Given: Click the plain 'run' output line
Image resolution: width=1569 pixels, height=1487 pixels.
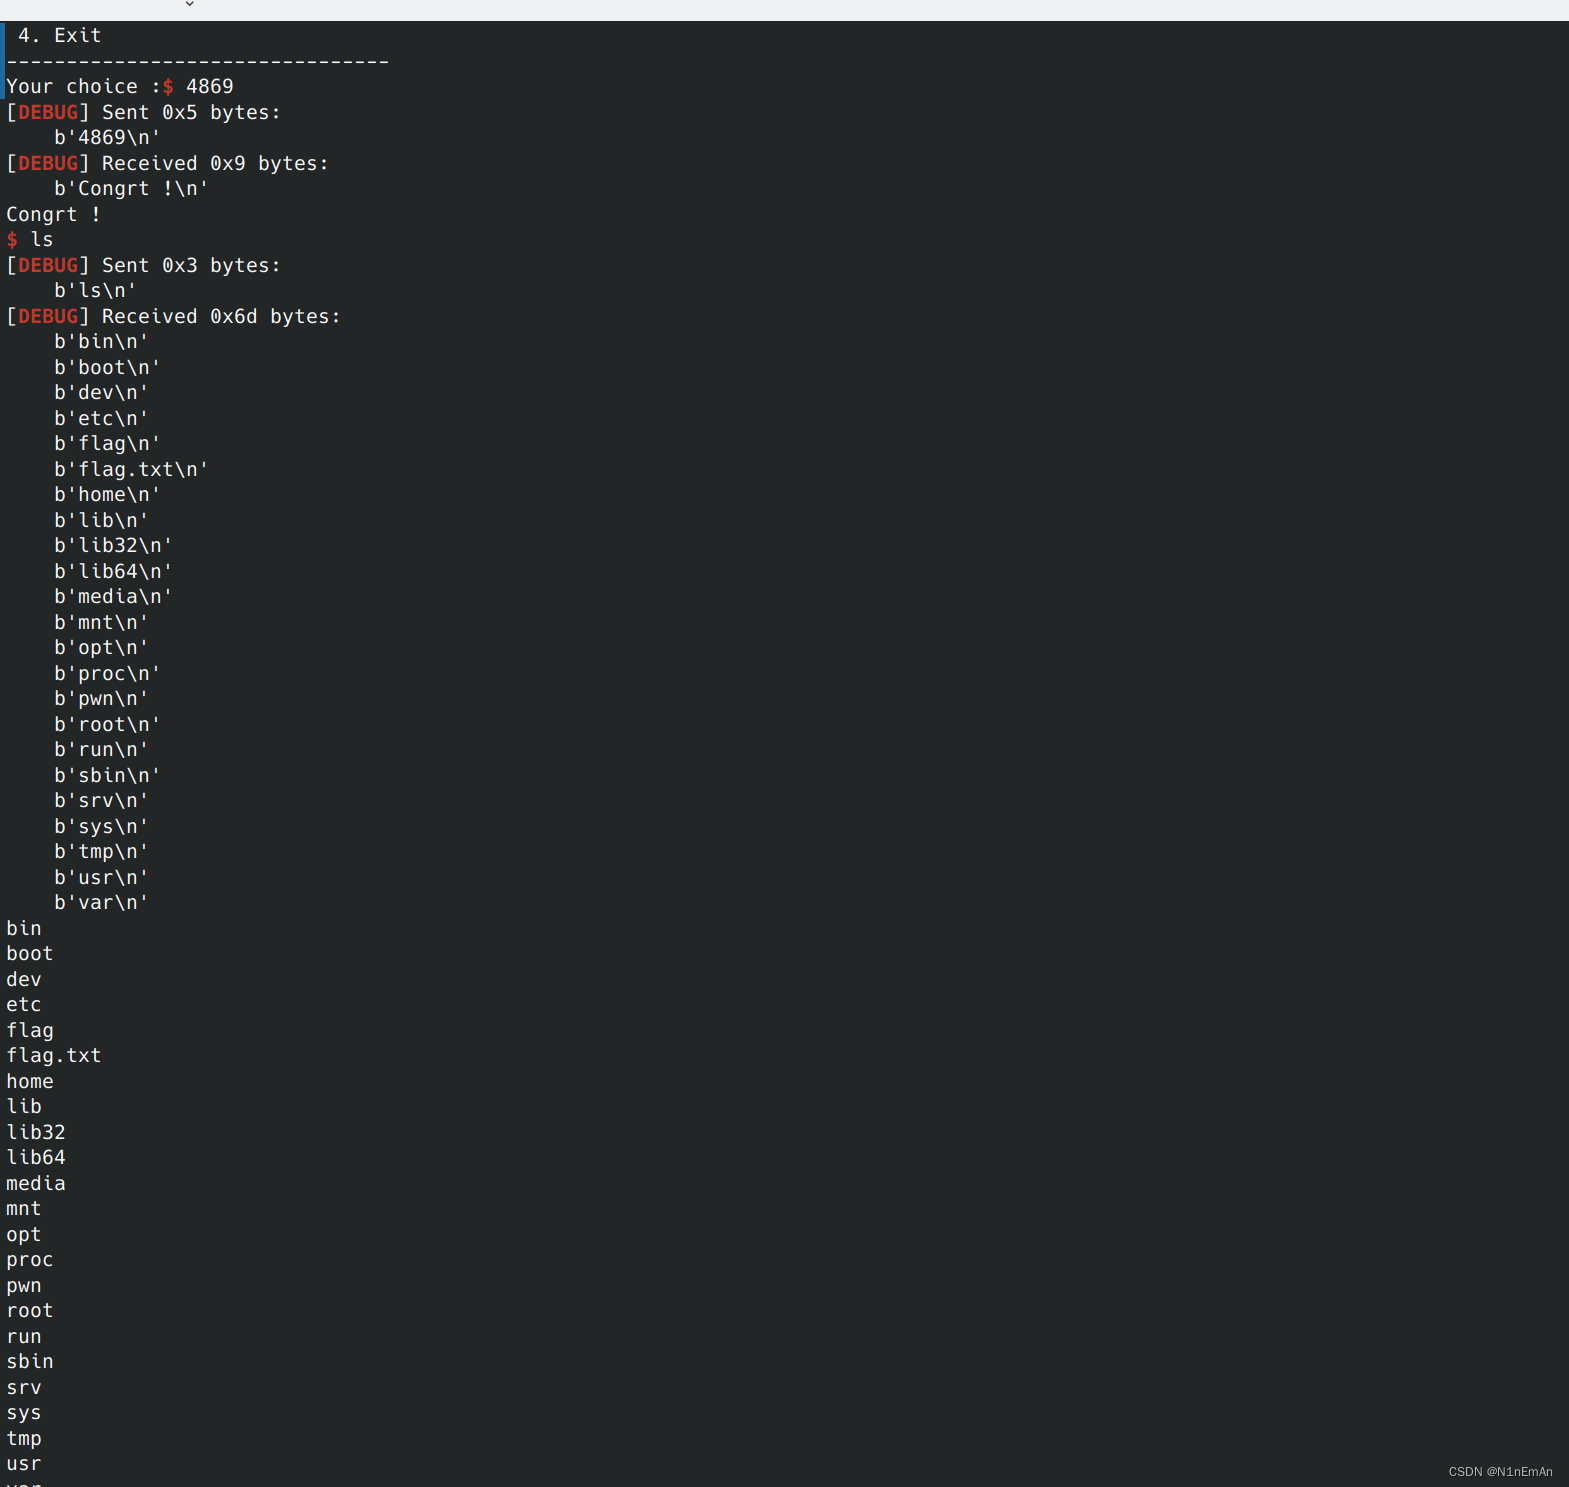Looking at the screenshot, I should click(x=24, y=1336).
